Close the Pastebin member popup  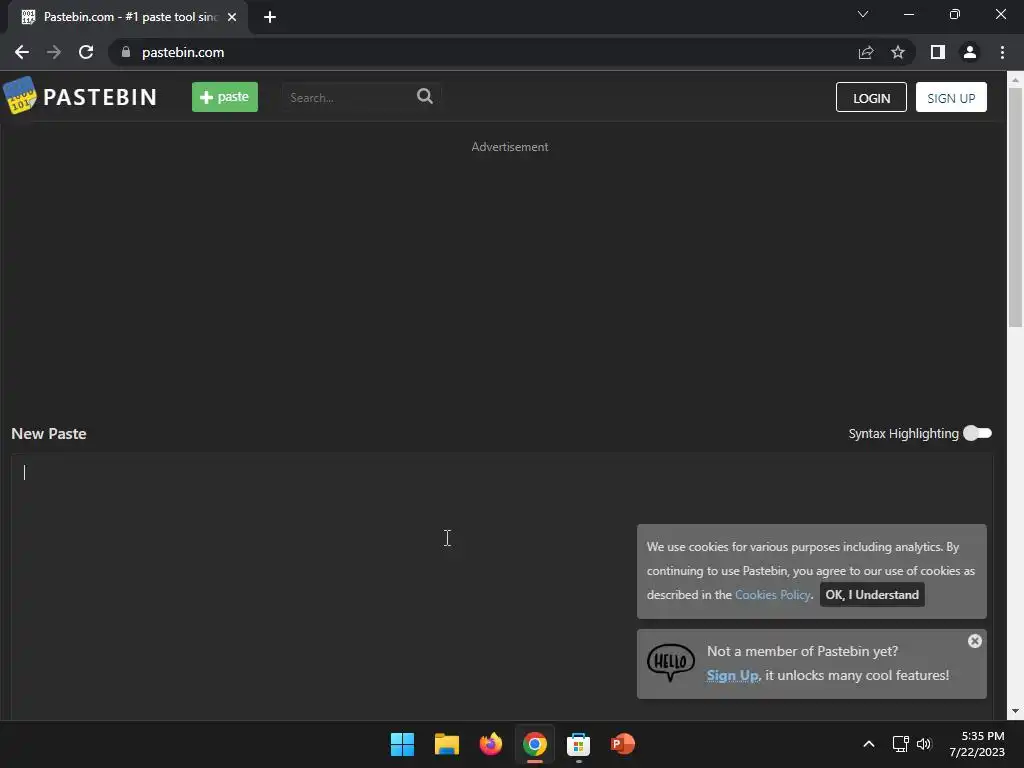(x=974, y=641)
